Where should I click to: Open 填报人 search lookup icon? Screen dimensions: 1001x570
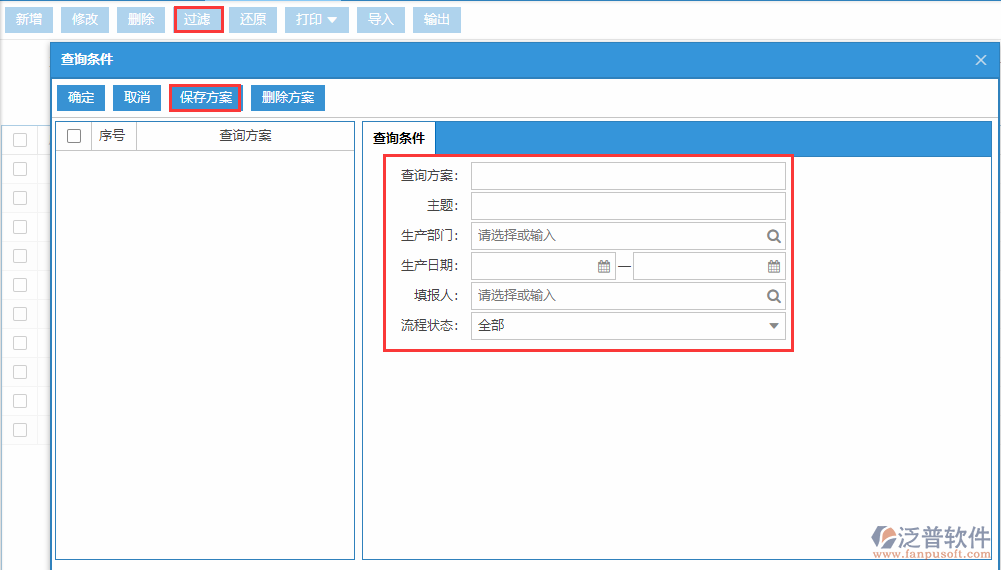coord(773,296)
